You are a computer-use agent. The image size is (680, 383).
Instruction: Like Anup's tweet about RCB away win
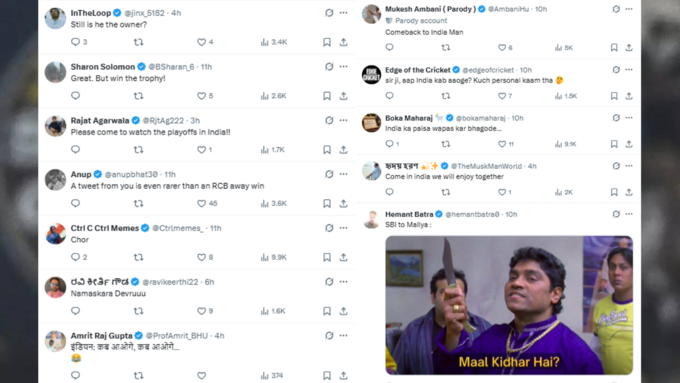coord(202,203)
